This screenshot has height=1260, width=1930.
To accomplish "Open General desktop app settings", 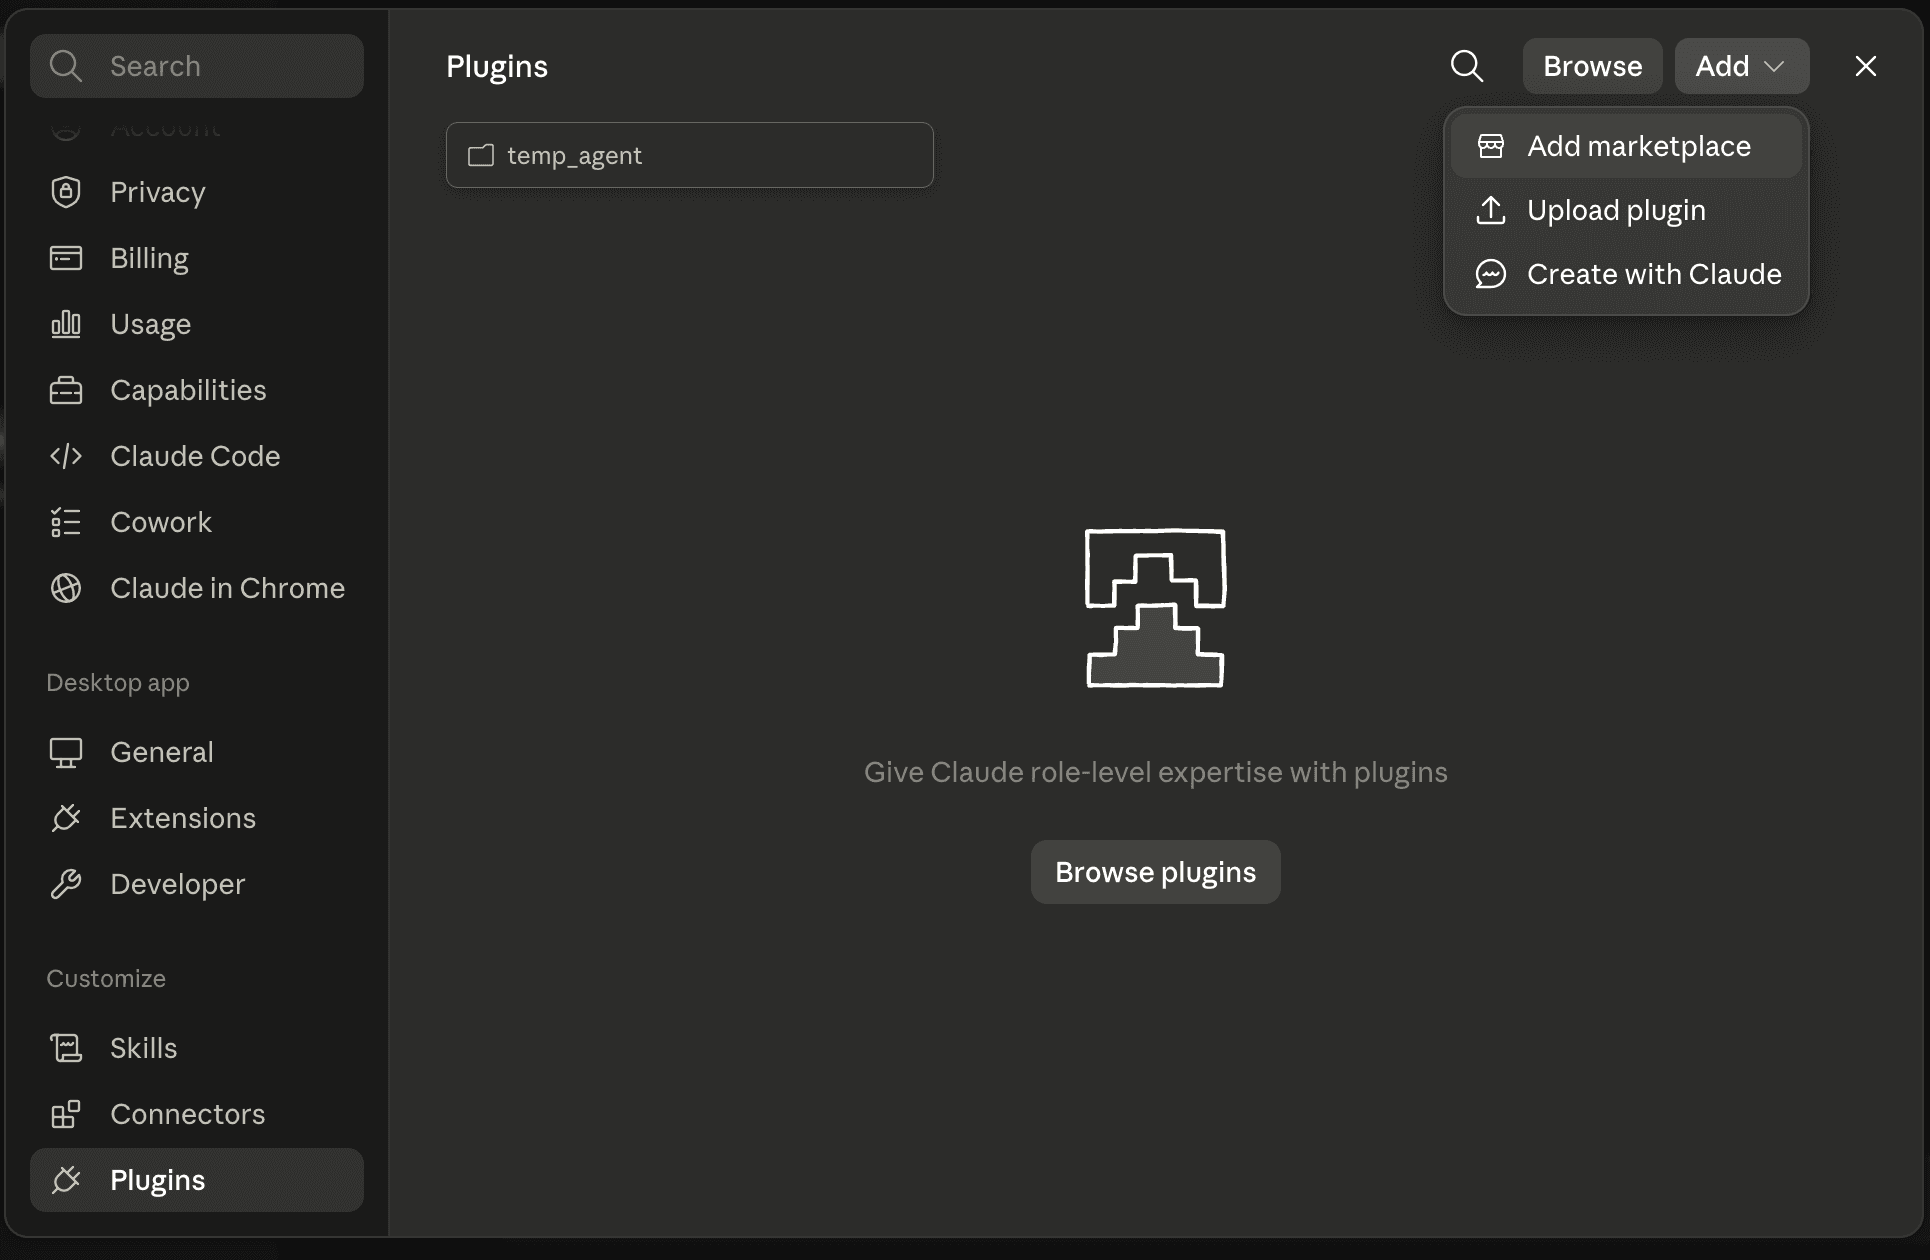I will (x=197, y=752).
